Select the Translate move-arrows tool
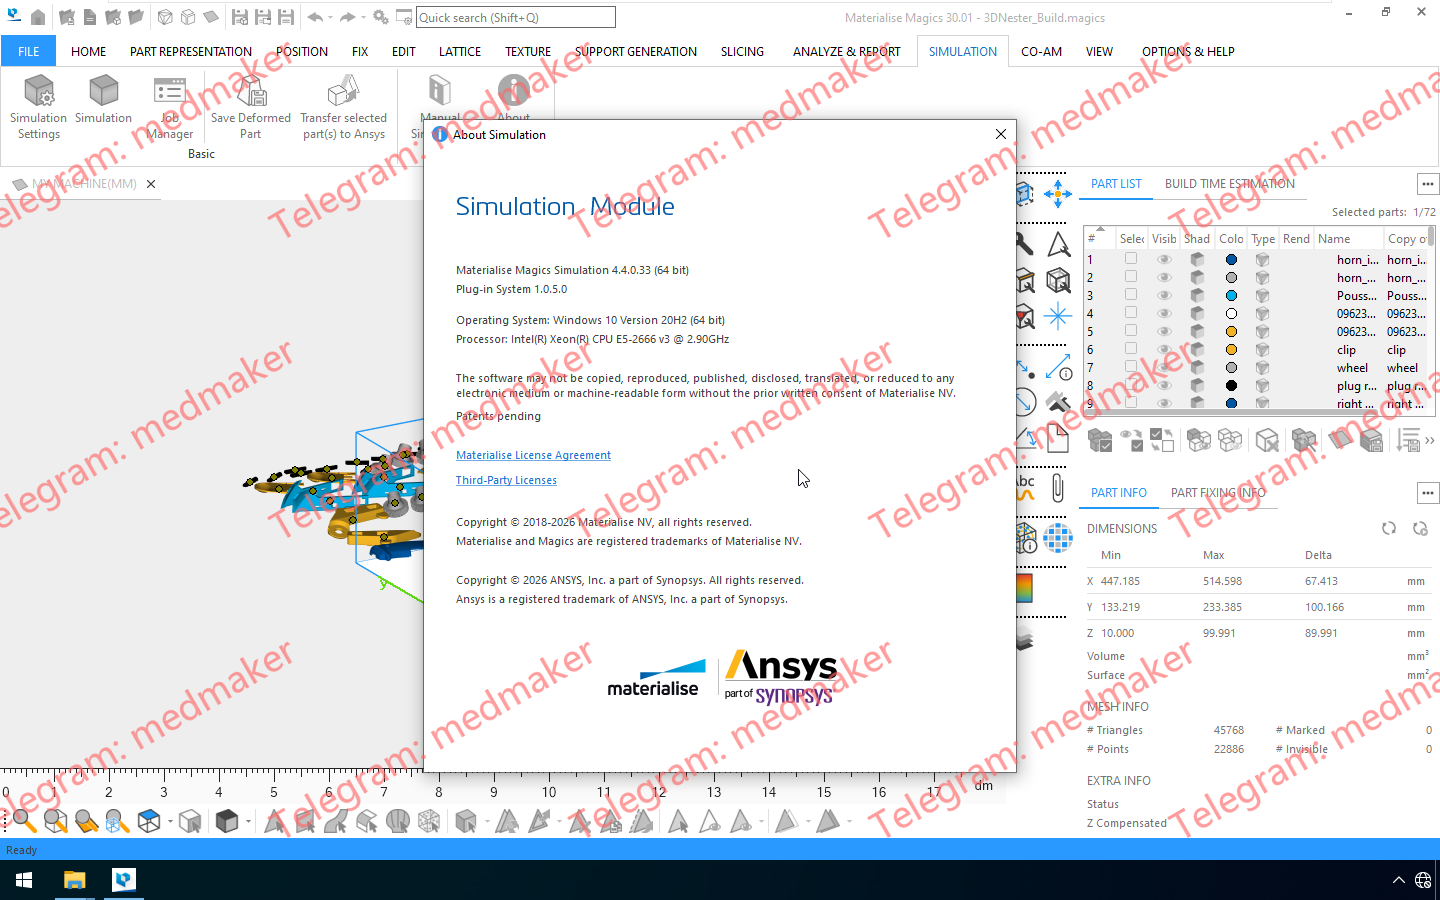This screenshot has height=900, width=1440. (1057, 193)
